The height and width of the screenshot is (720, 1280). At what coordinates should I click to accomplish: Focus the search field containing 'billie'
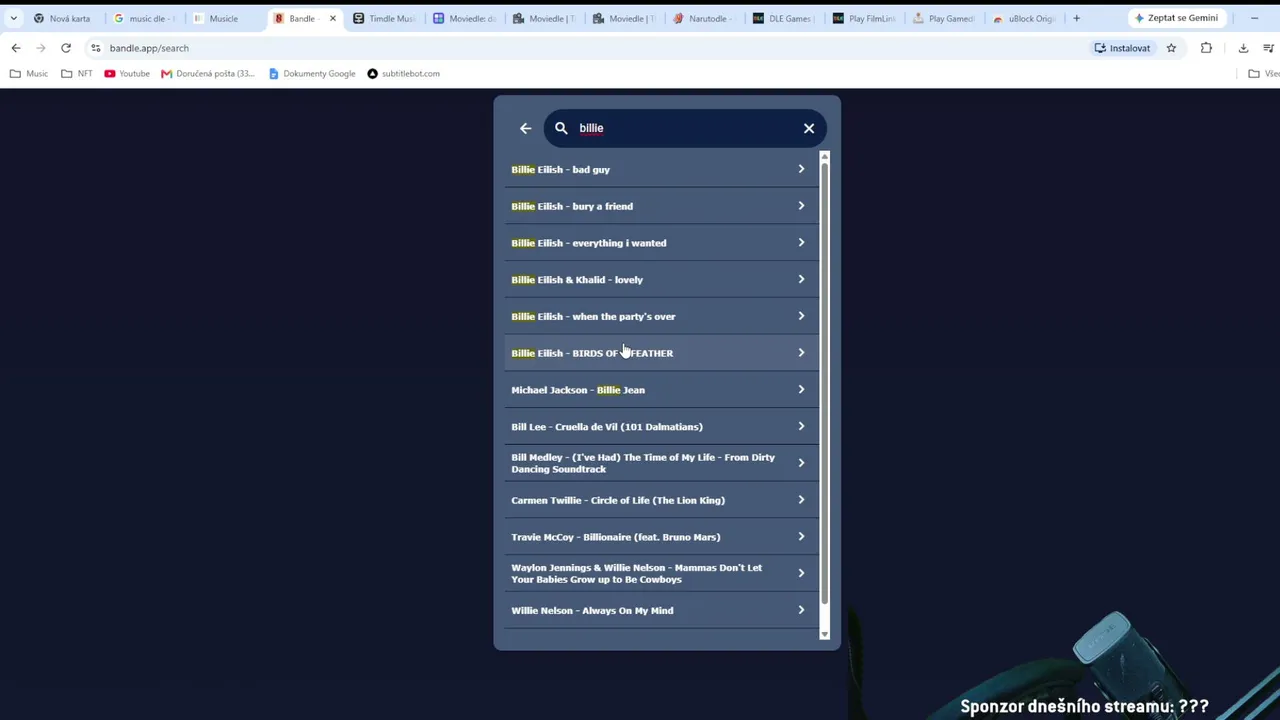(x=686, y=128)
